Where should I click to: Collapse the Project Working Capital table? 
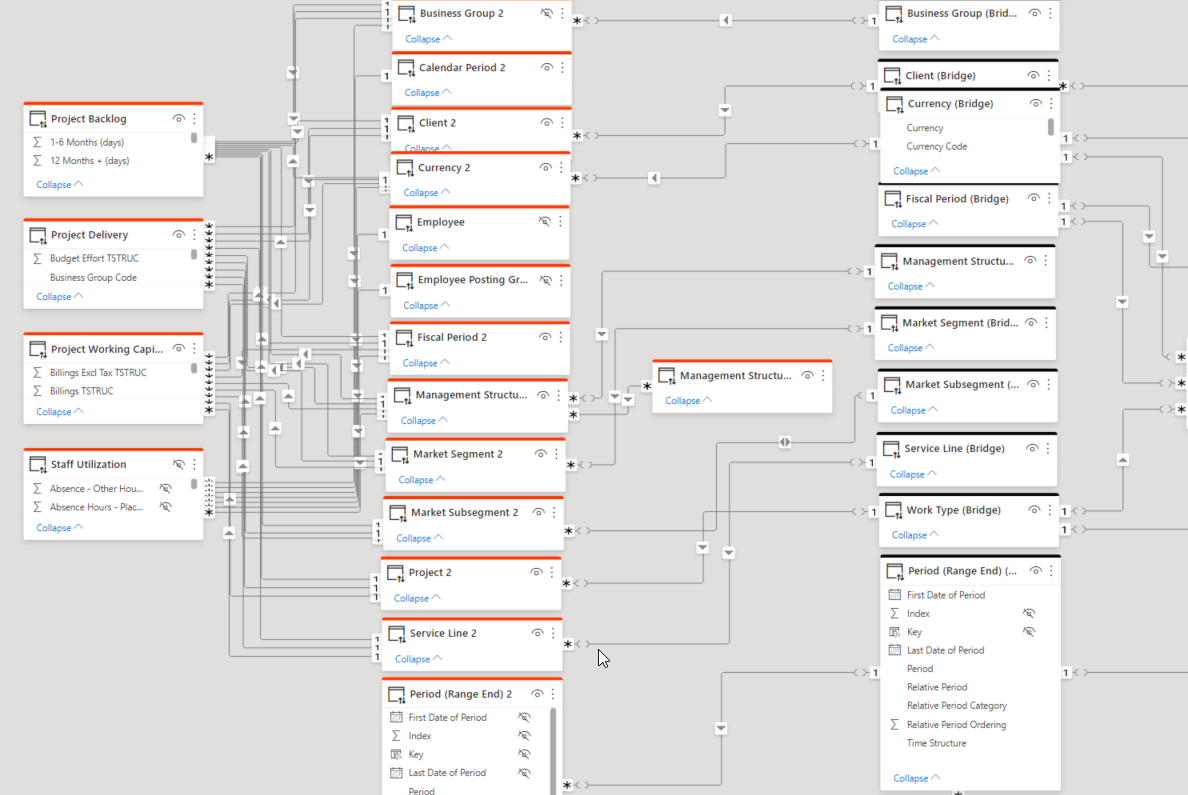pos(60,412)
